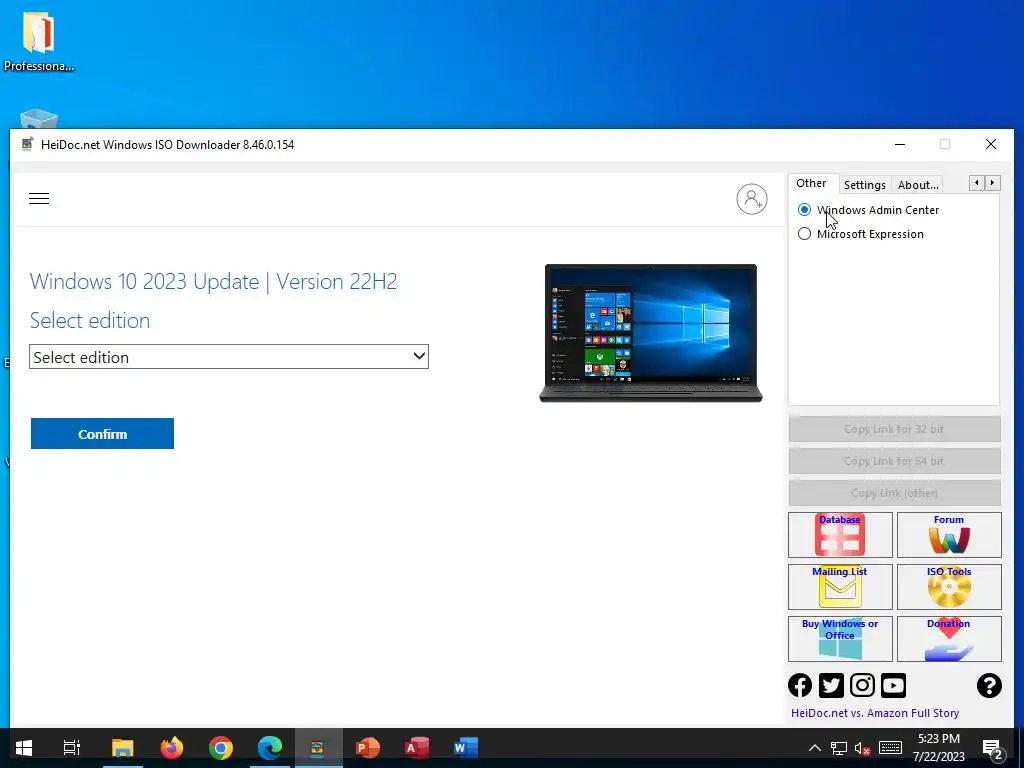This screenshot has height=768, width=1024.
Task: Visit the Twitter page icon
Action: 831,685
